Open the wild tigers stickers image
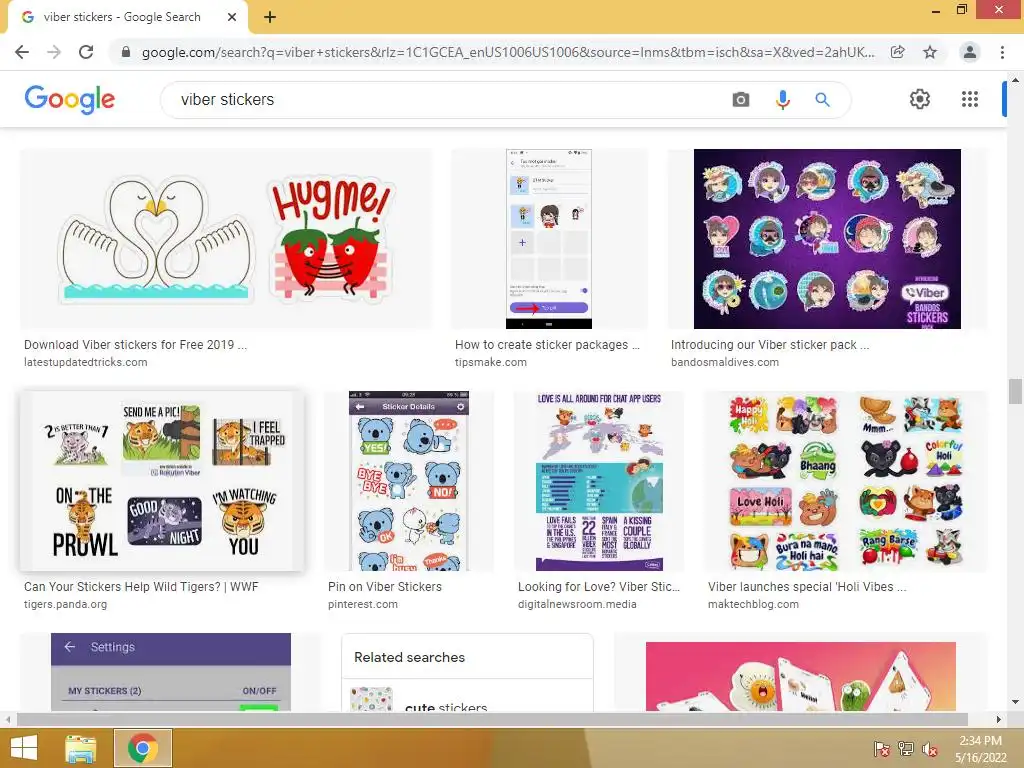 click(x=162, y=481)
